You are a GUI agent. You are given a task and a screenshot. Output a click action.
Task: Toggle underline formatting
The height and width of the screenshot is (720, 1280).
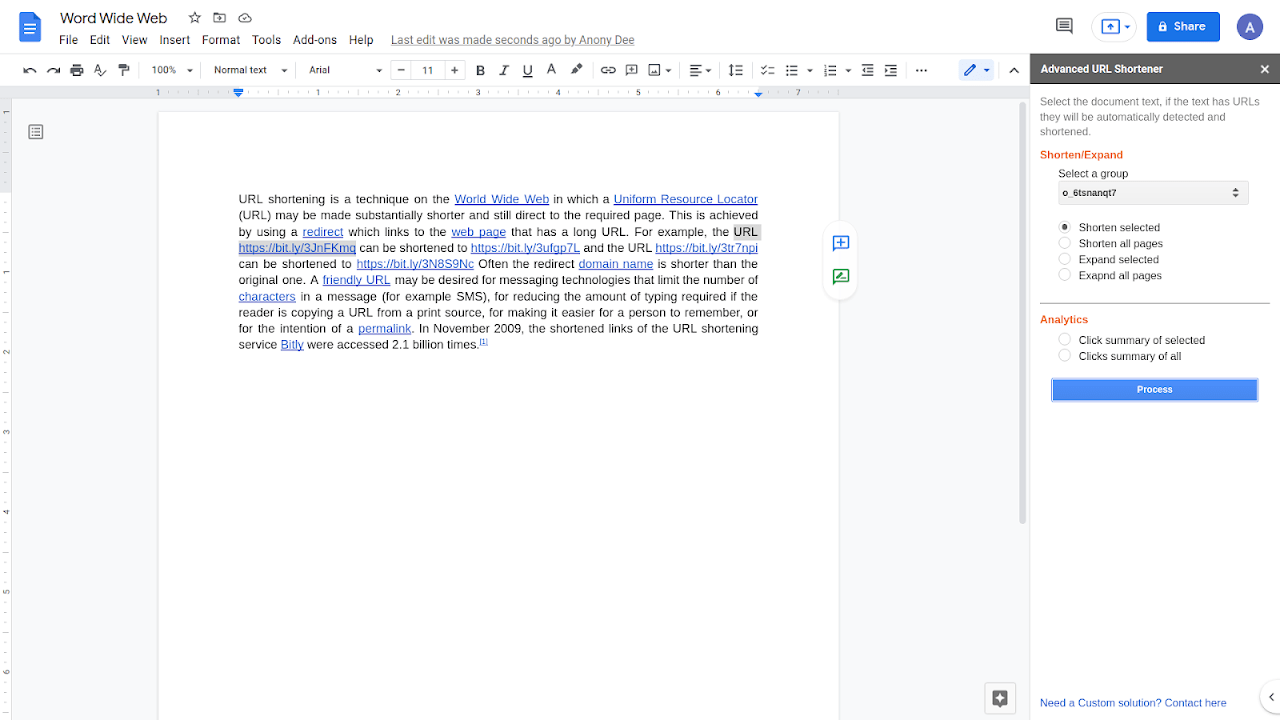528,70
